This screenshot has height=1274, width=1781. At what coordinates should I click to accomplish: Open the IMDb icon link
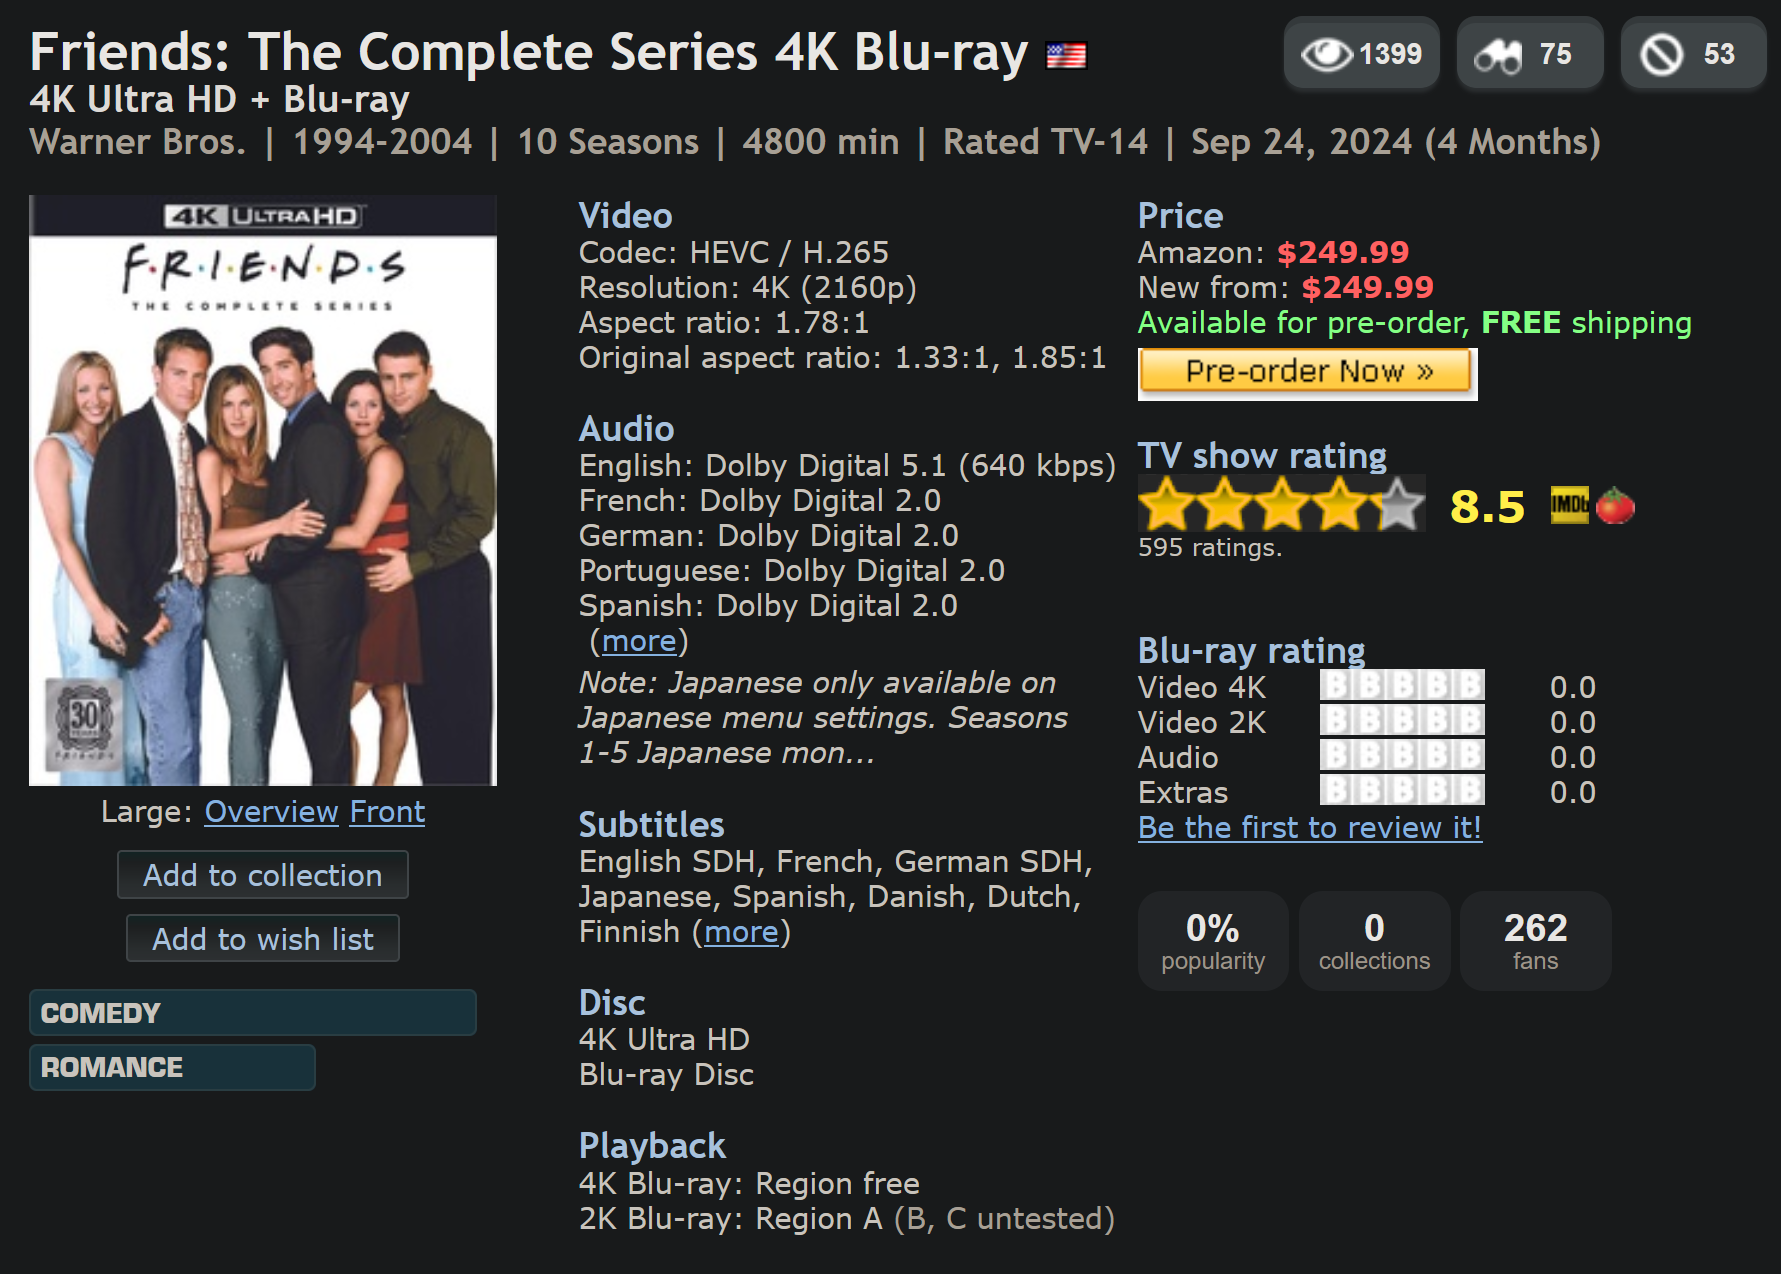click(x=1569, y=505)
